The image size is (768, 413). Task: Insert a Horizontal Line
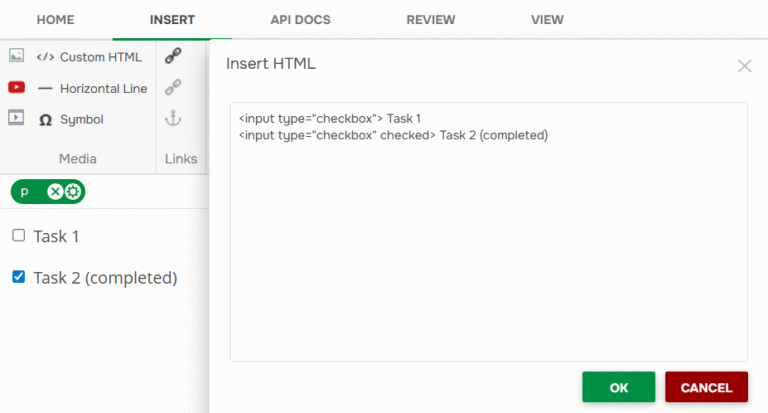point(93,89)
